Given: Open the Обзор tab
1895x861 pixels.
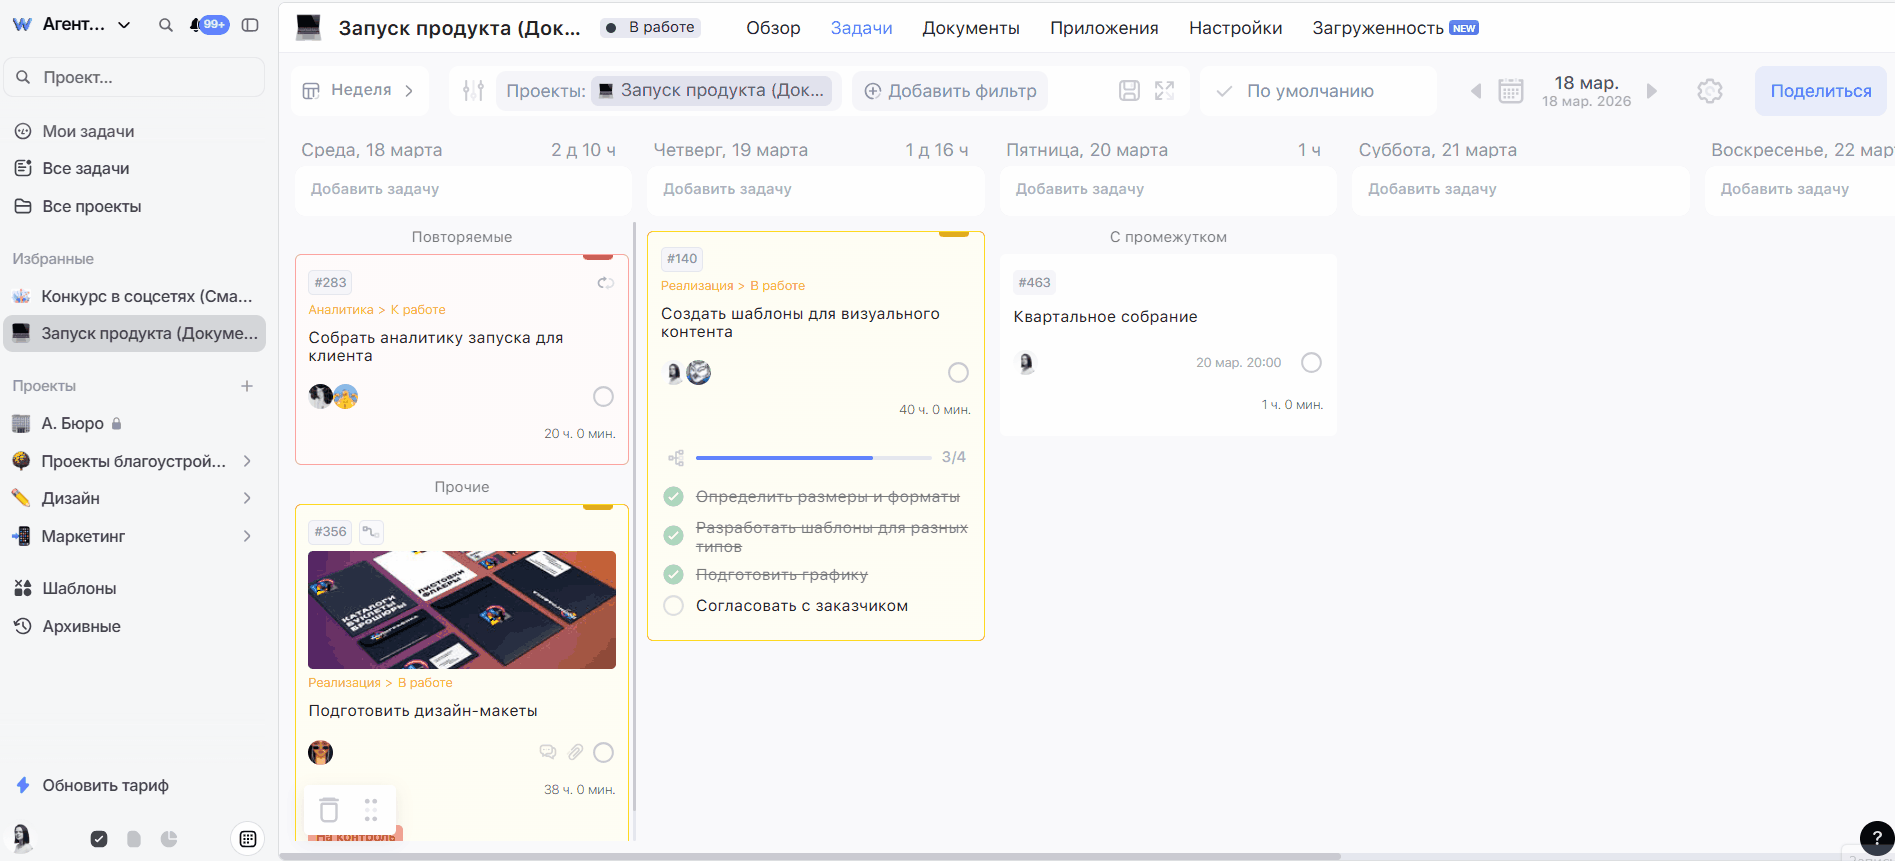Looking at the screenshot, I should 773,28.
